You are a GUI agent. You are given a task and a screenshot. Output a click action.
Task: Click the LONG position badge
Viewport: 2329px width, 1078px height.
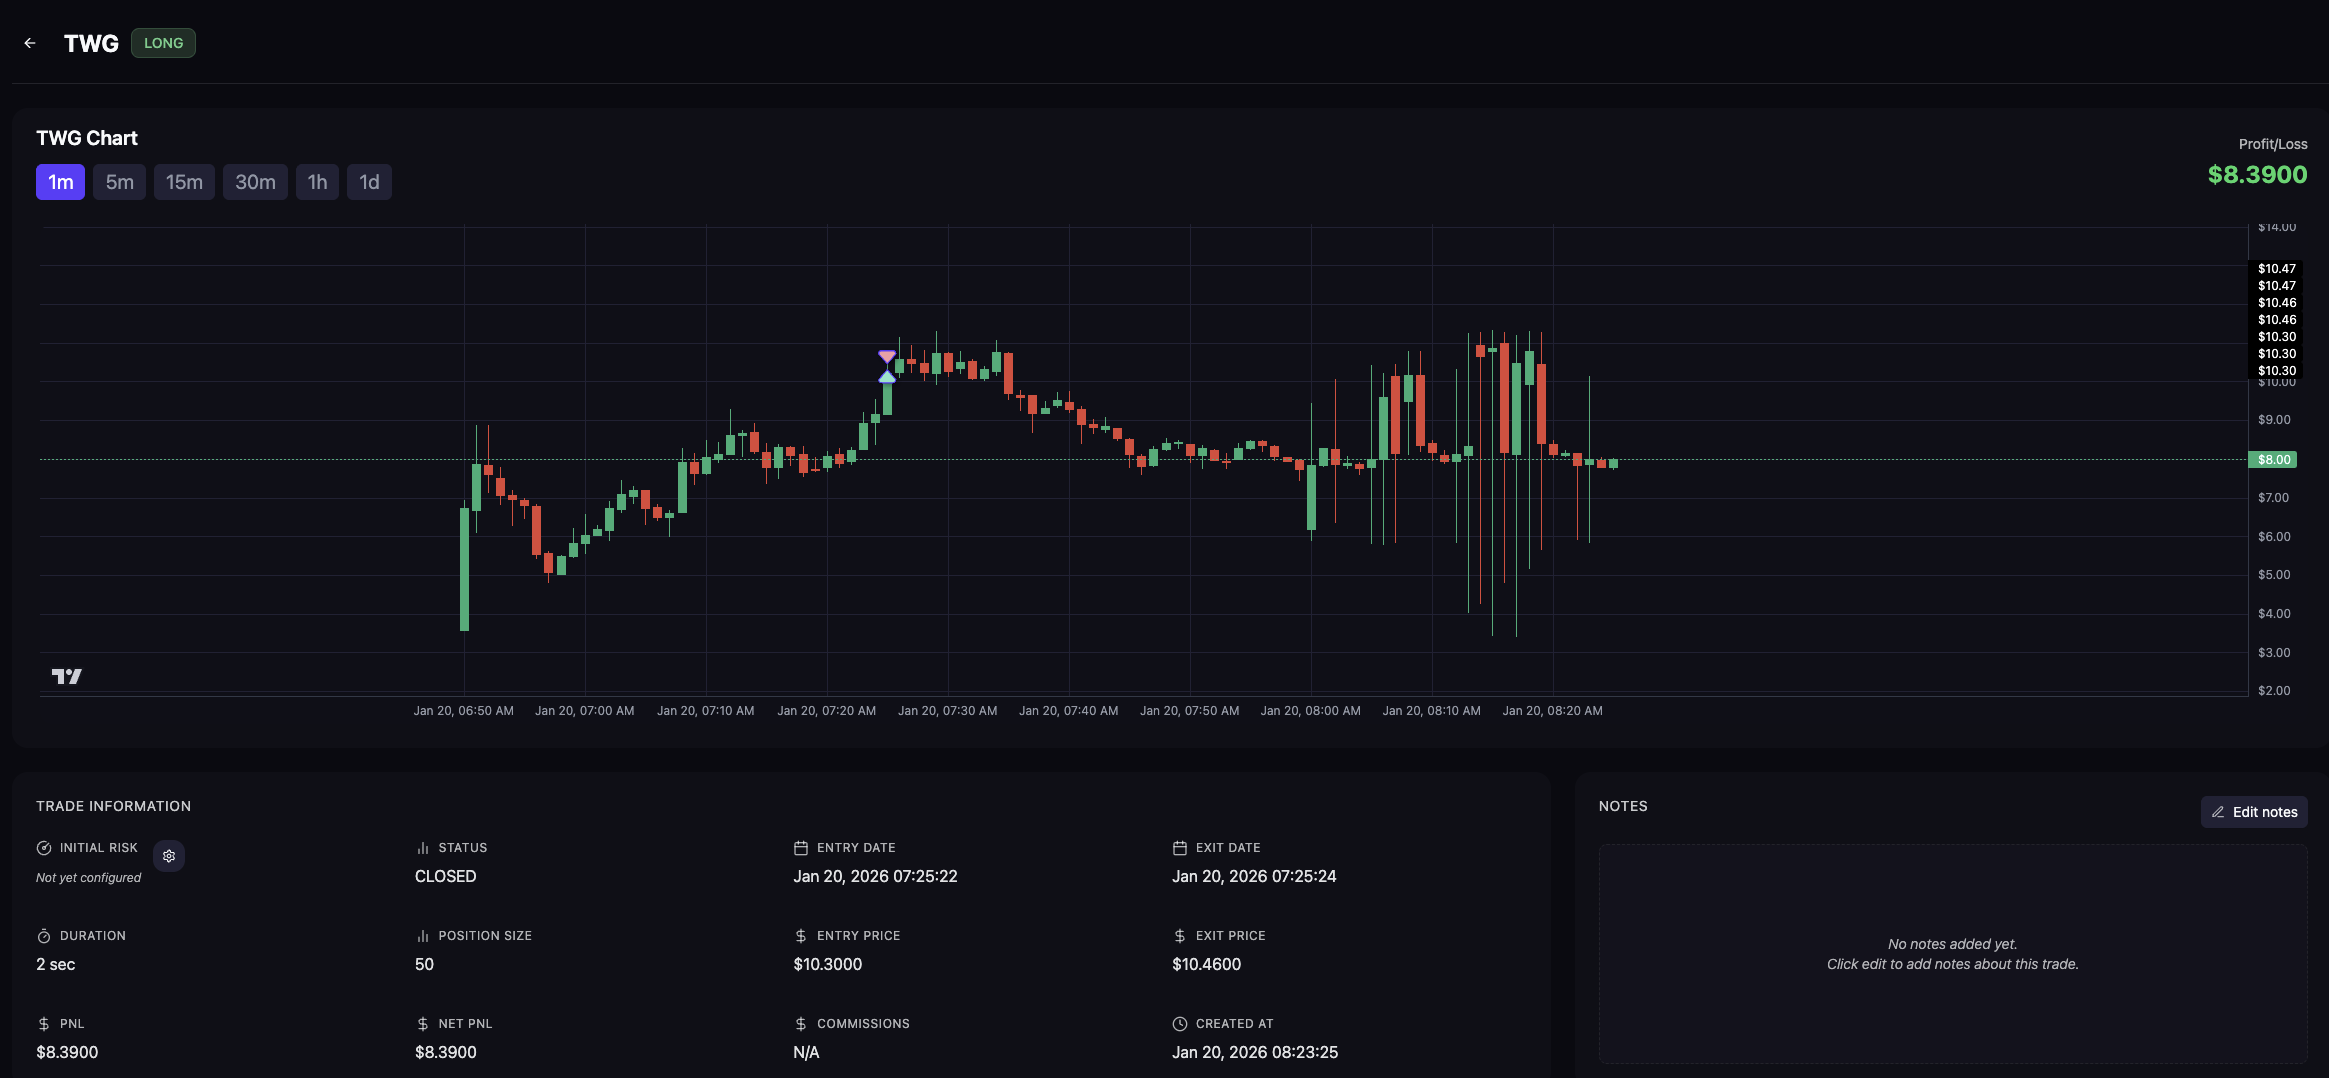(163, 43)
